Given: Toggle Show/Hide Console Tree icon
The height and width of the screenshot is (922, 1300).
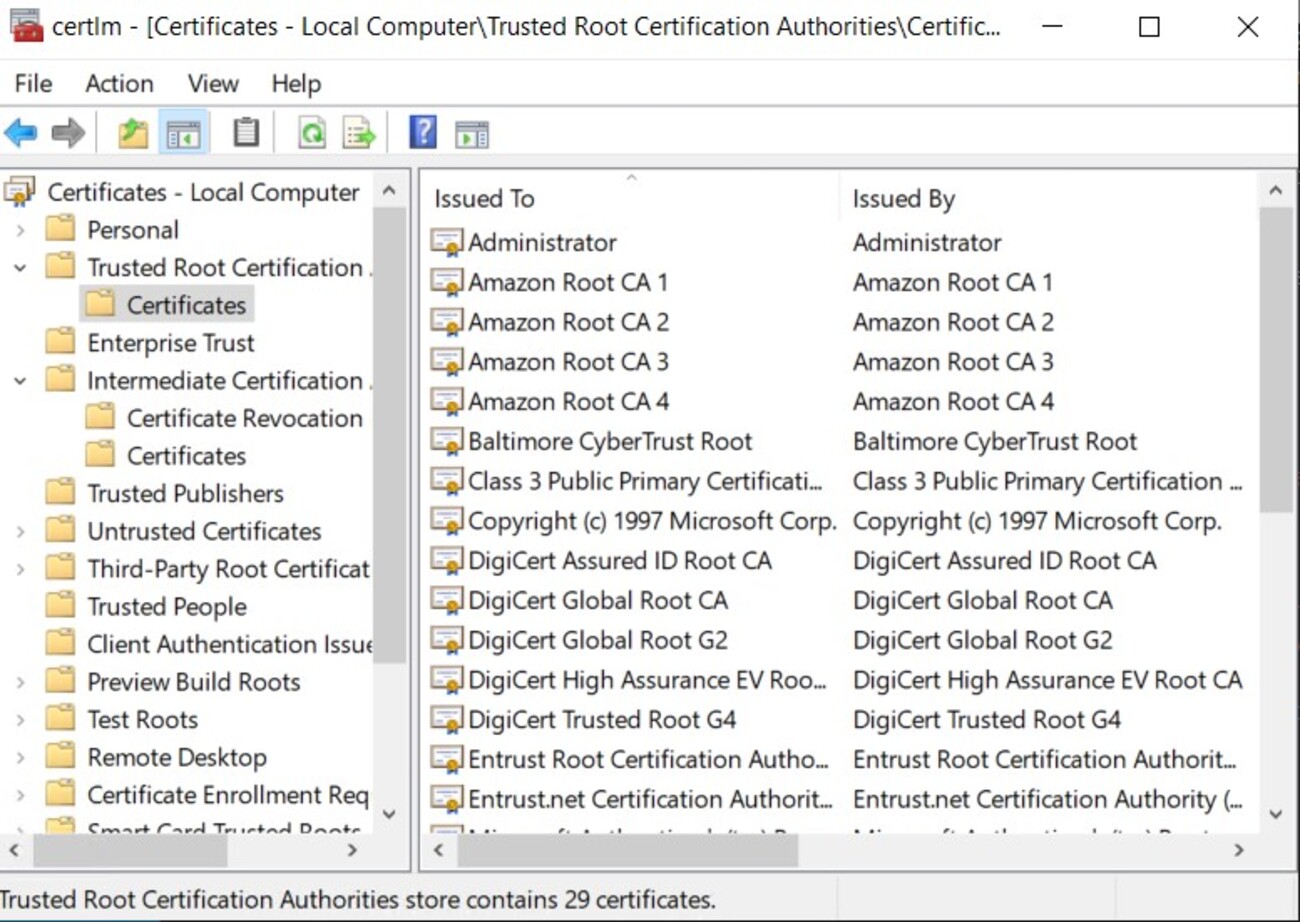Looking at the screenshot, I should pos(183,132).
